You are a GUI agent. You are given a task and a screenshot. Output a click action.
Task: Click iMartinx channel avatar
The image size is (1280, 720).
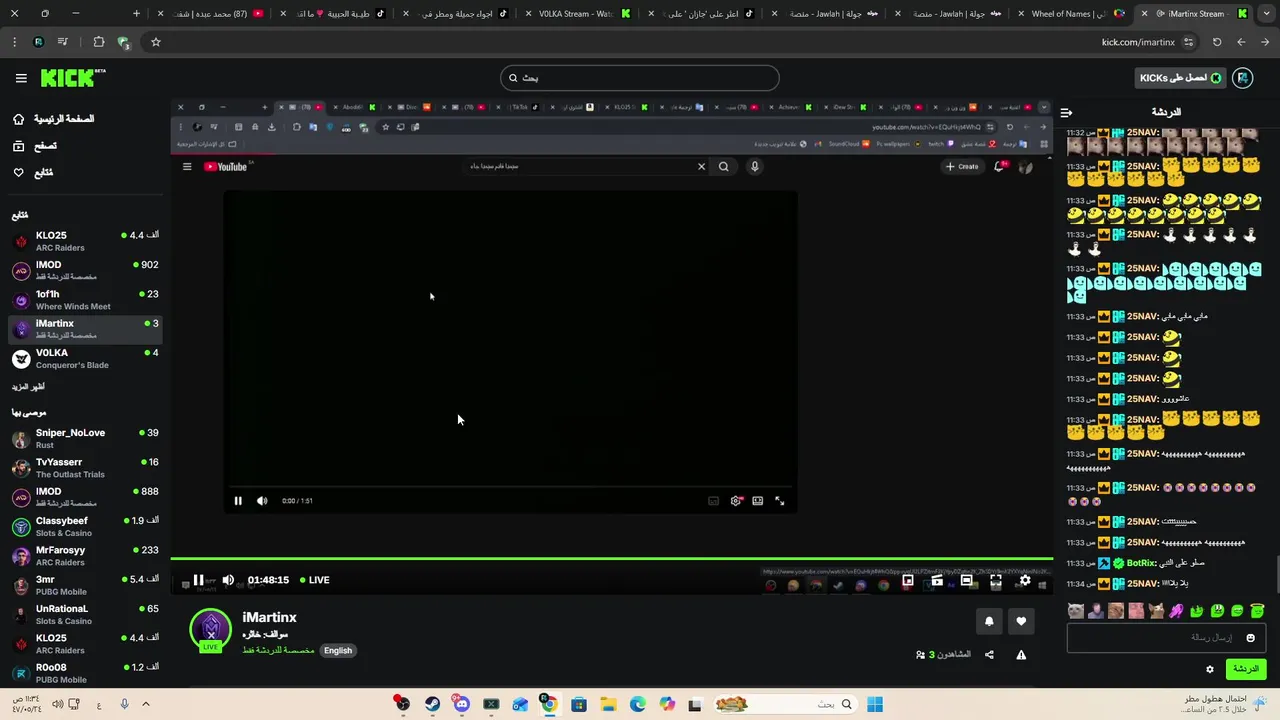click(210, 630)
